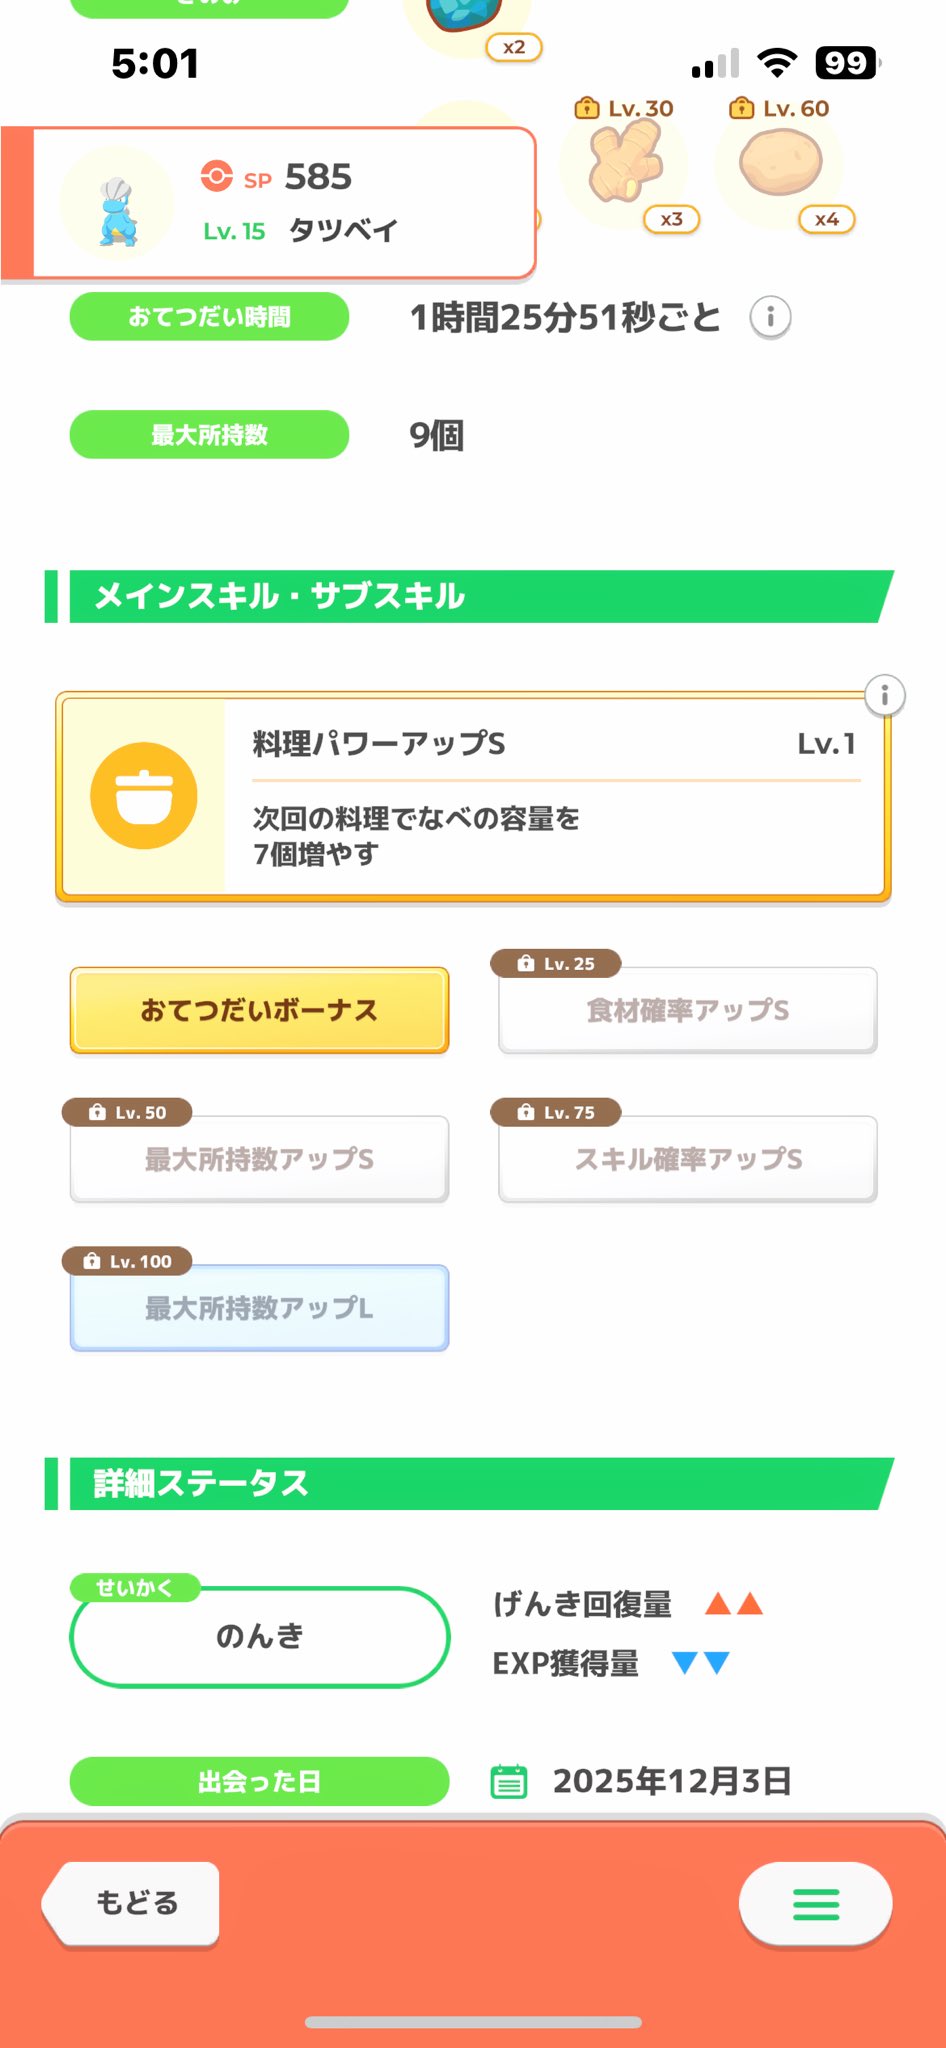Tap locked 食材確率アップS sub skill
This screenshot has height=2048, width=946.
point(688,1010)
